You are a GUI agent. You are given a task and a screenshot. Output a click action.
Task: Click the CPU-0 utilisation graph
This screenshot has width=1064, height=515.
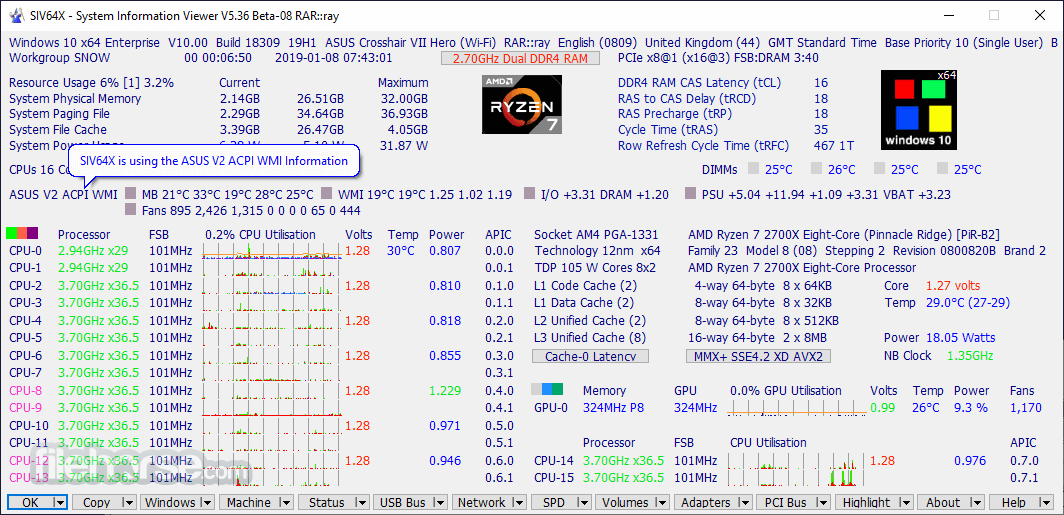point(271,251)
